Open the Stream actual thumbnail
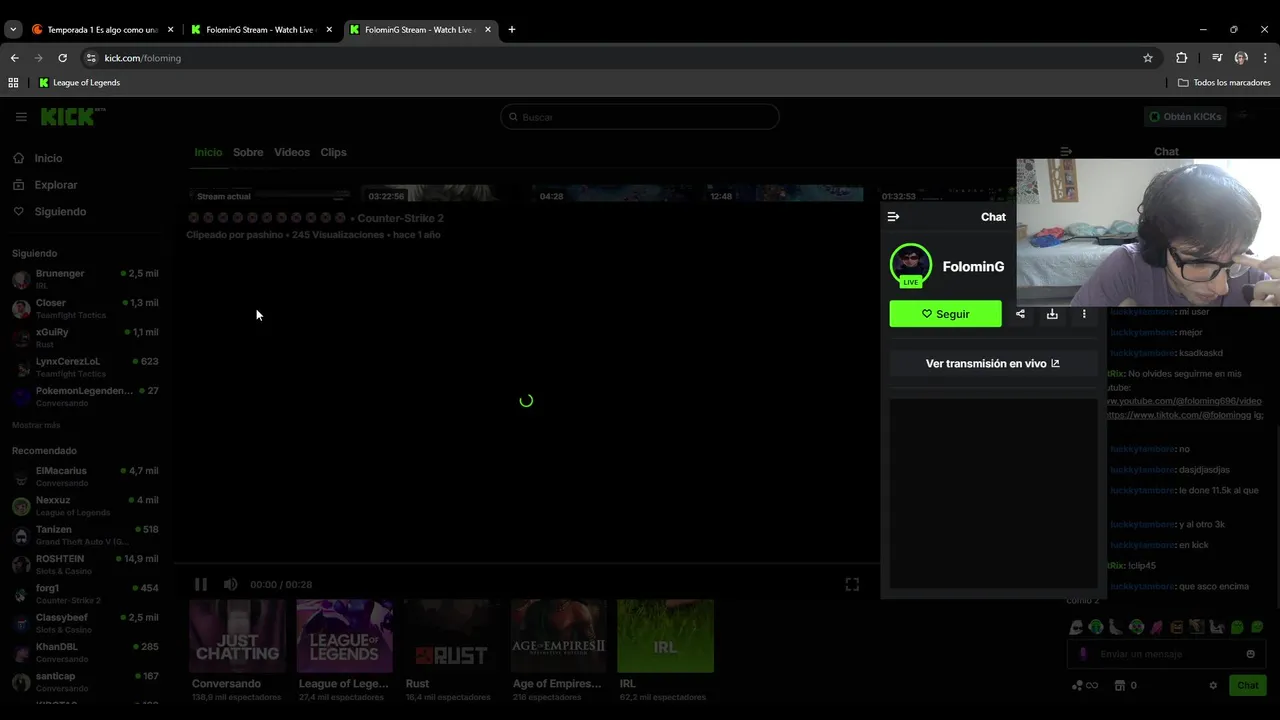1280x720 pixels. pos(269,194)
